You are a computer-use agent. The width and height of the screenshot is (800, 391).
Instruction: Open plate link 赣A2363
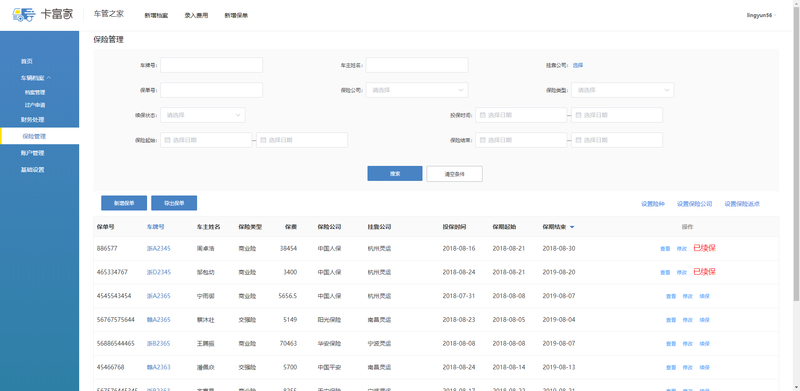tap(159, 367)
